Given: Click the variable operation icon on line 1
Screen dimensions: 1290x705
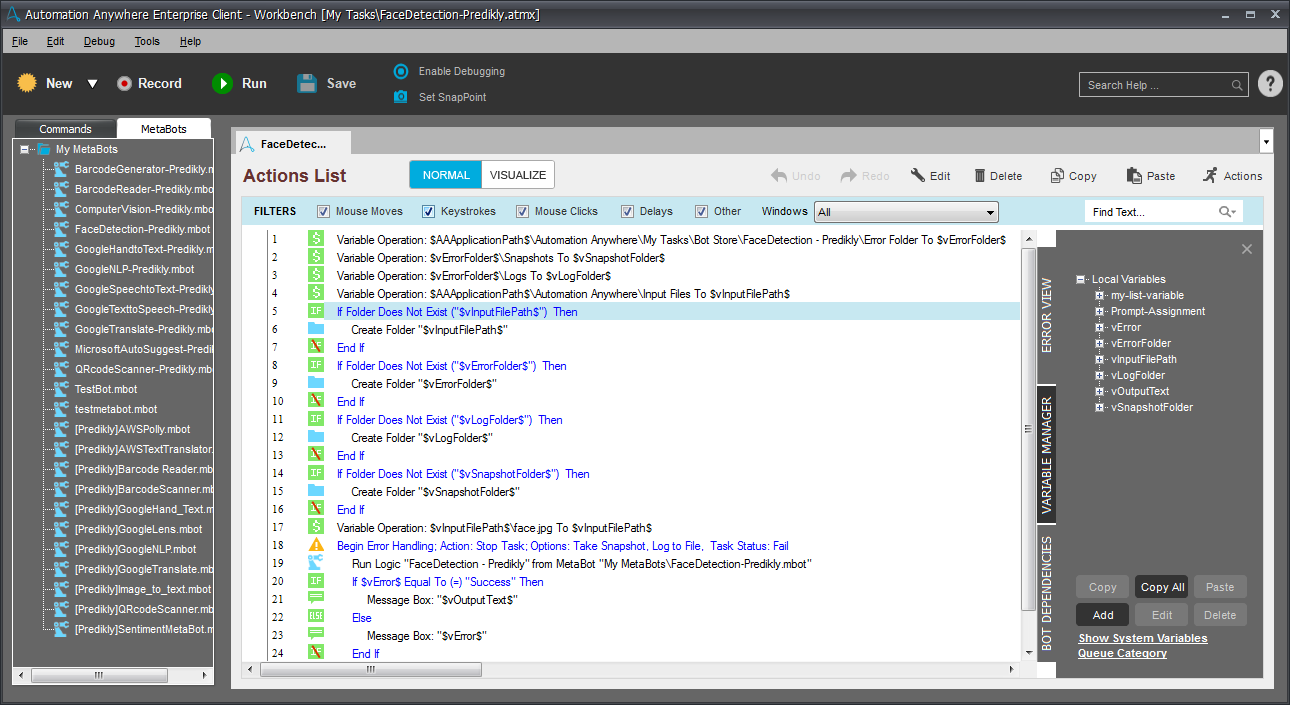Looking at the screenshot, I should tap(316, 240).
